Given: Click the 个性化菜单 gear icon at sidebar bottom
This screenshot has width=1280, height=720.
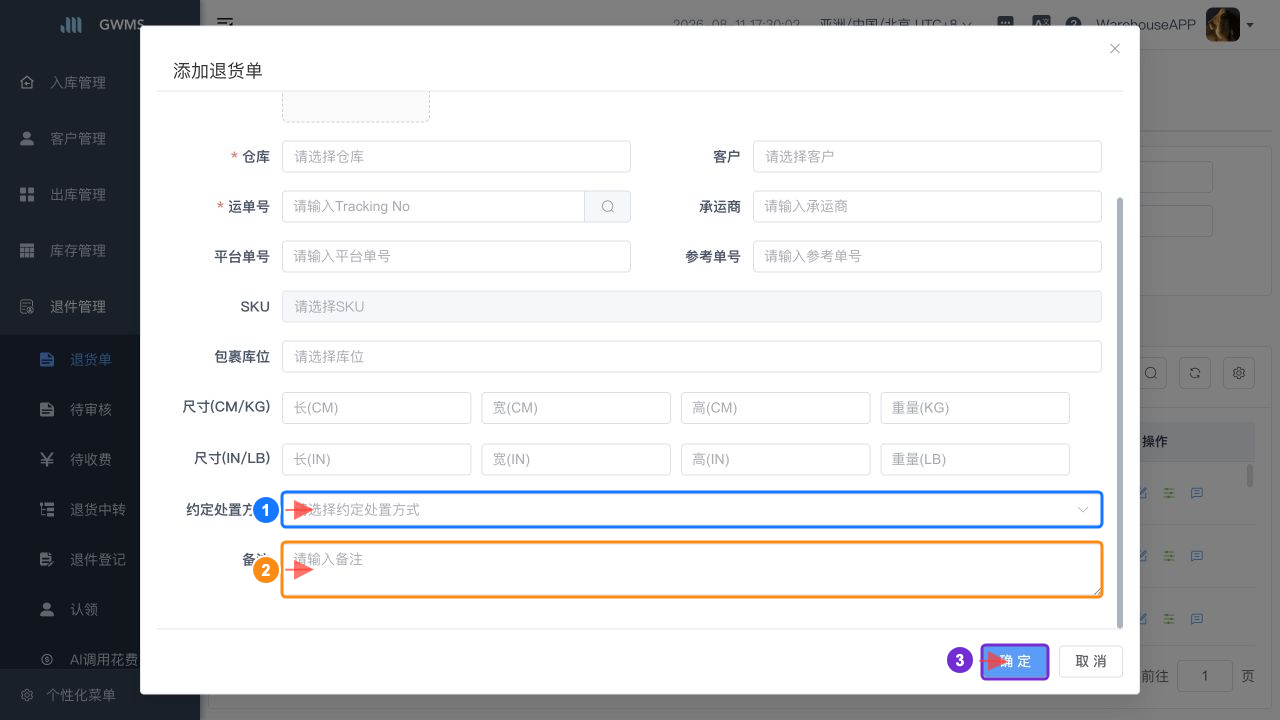Looking at the screenshot, I should [27, 695].
